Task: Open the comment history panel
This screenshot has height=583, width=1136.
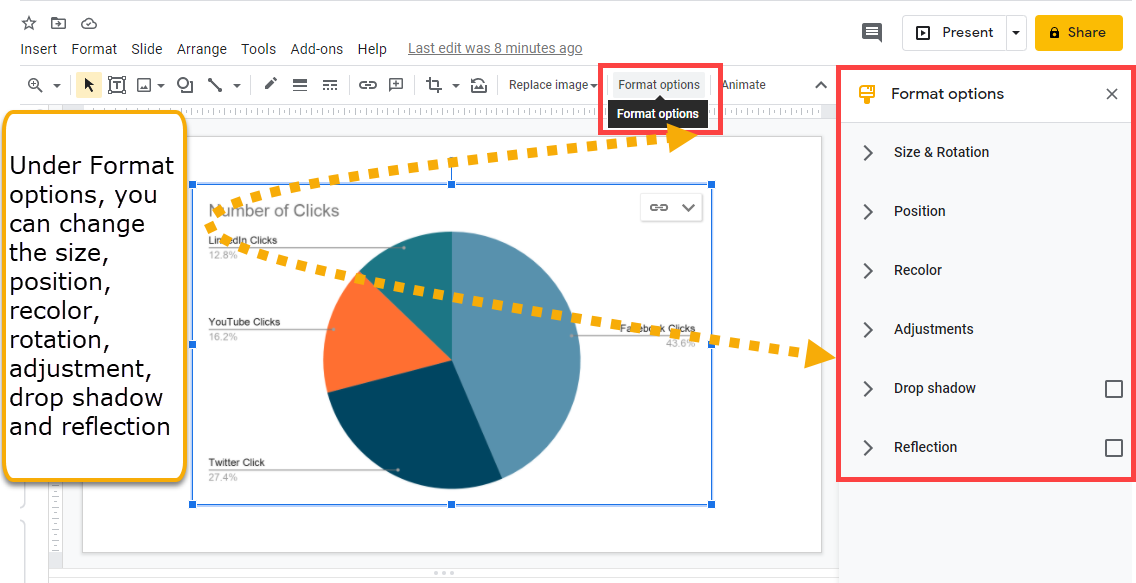Action: 871,32
